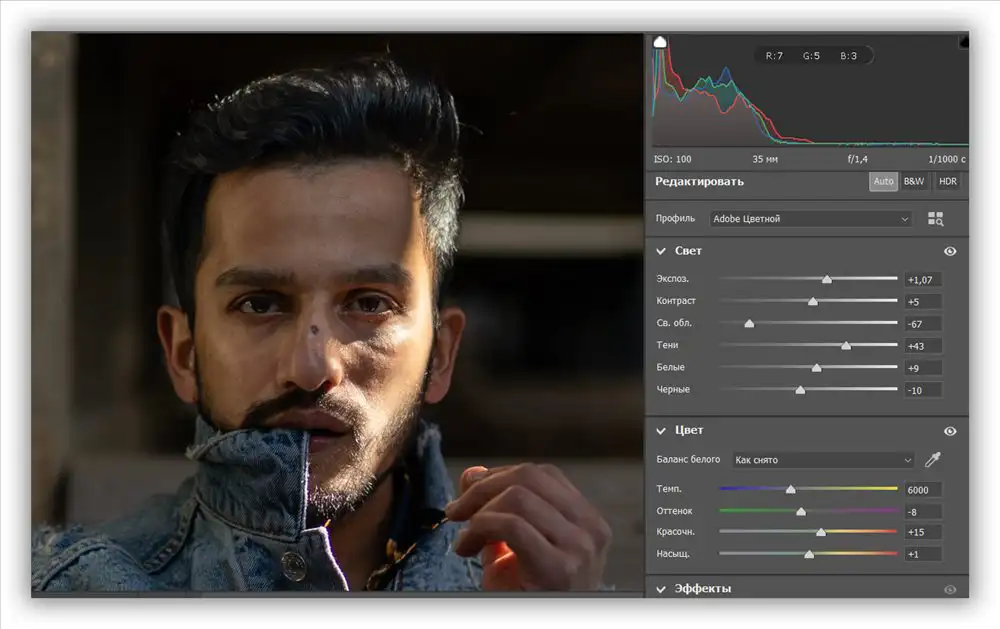Toggle shadow clipping warning on histogram
The height and width of the screenshot is (629, 1000).
(x=658, y=43)
